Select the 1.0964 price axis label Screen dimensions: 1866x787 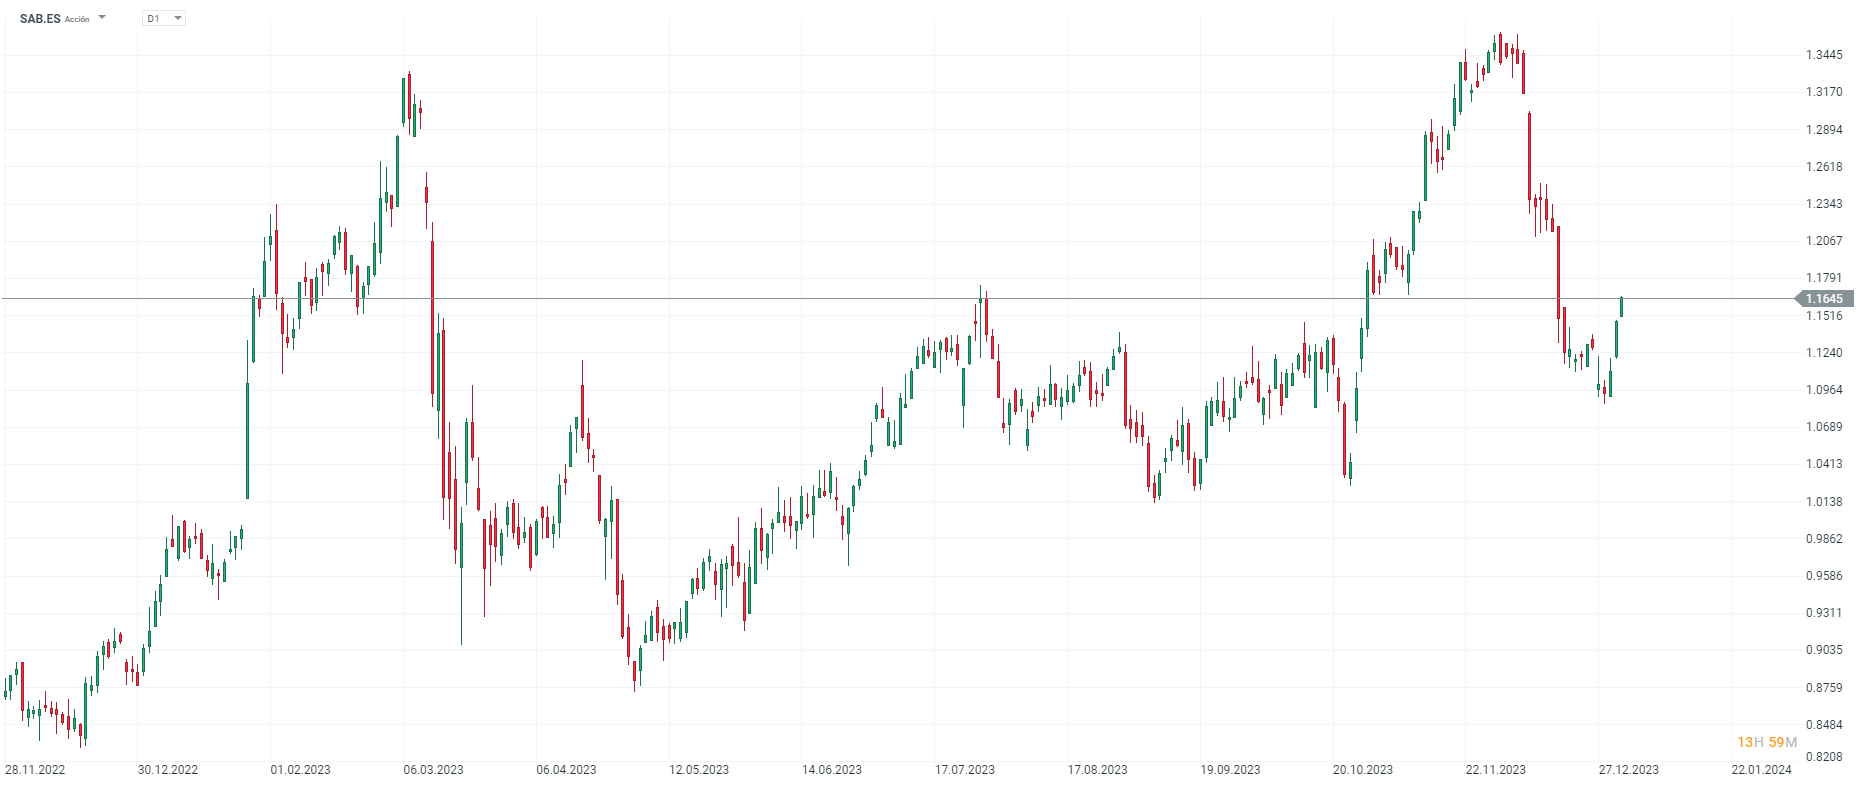pyautogui.click(x=1824, y=390)
